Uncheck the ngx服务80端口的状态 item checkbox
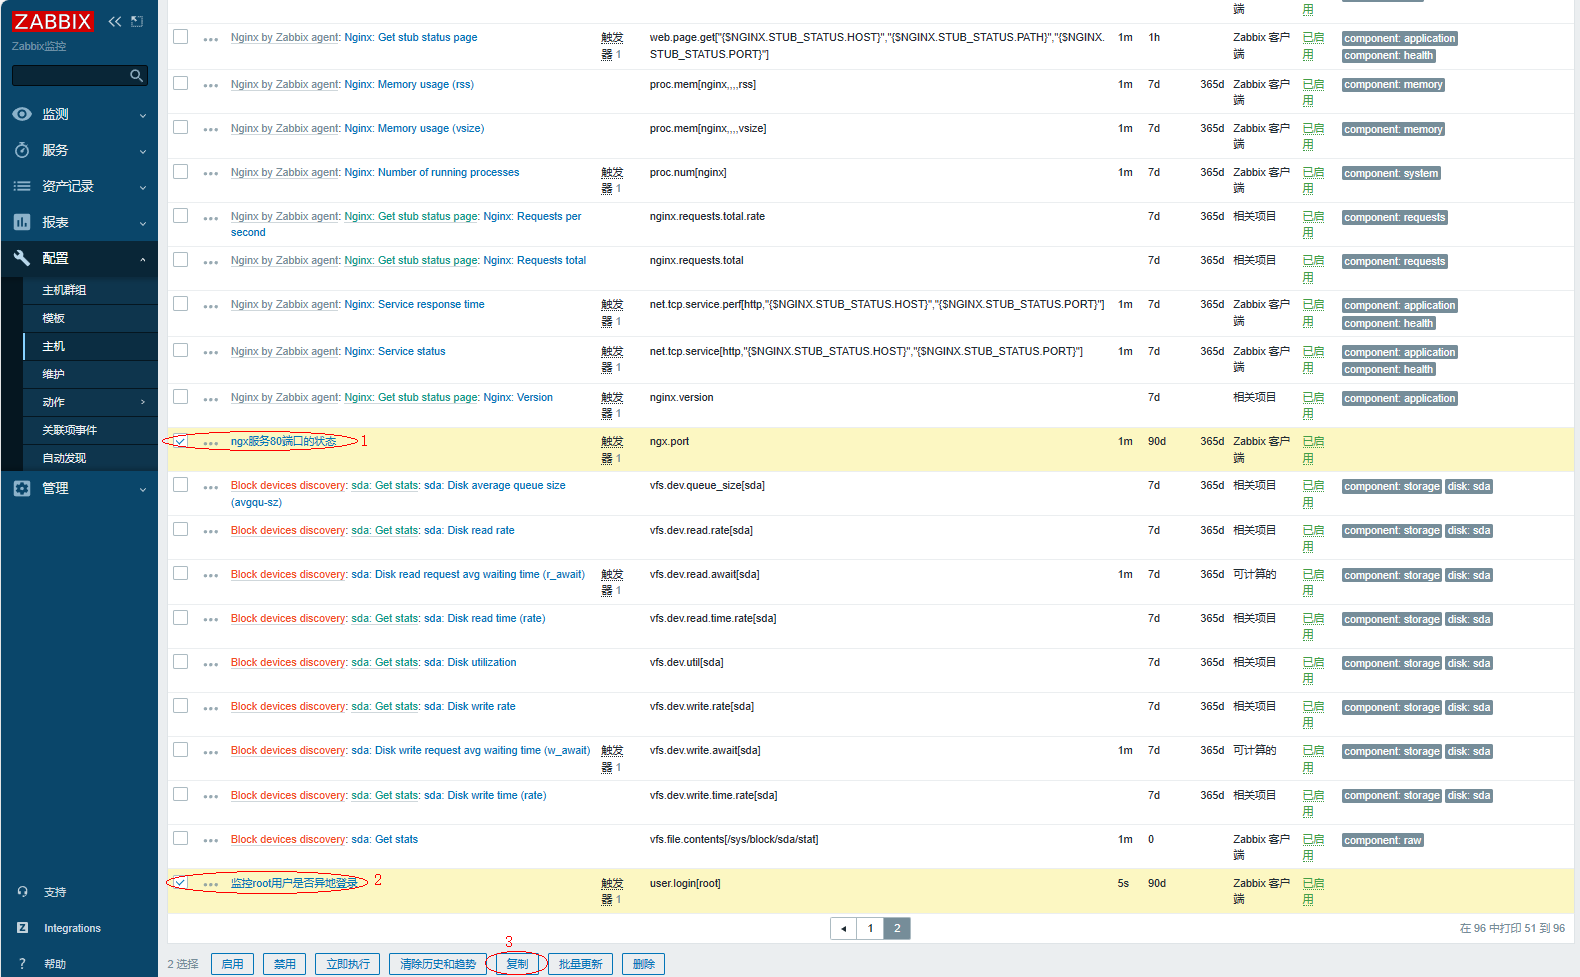The image size is (1580, 977). [x=180, y=441]
